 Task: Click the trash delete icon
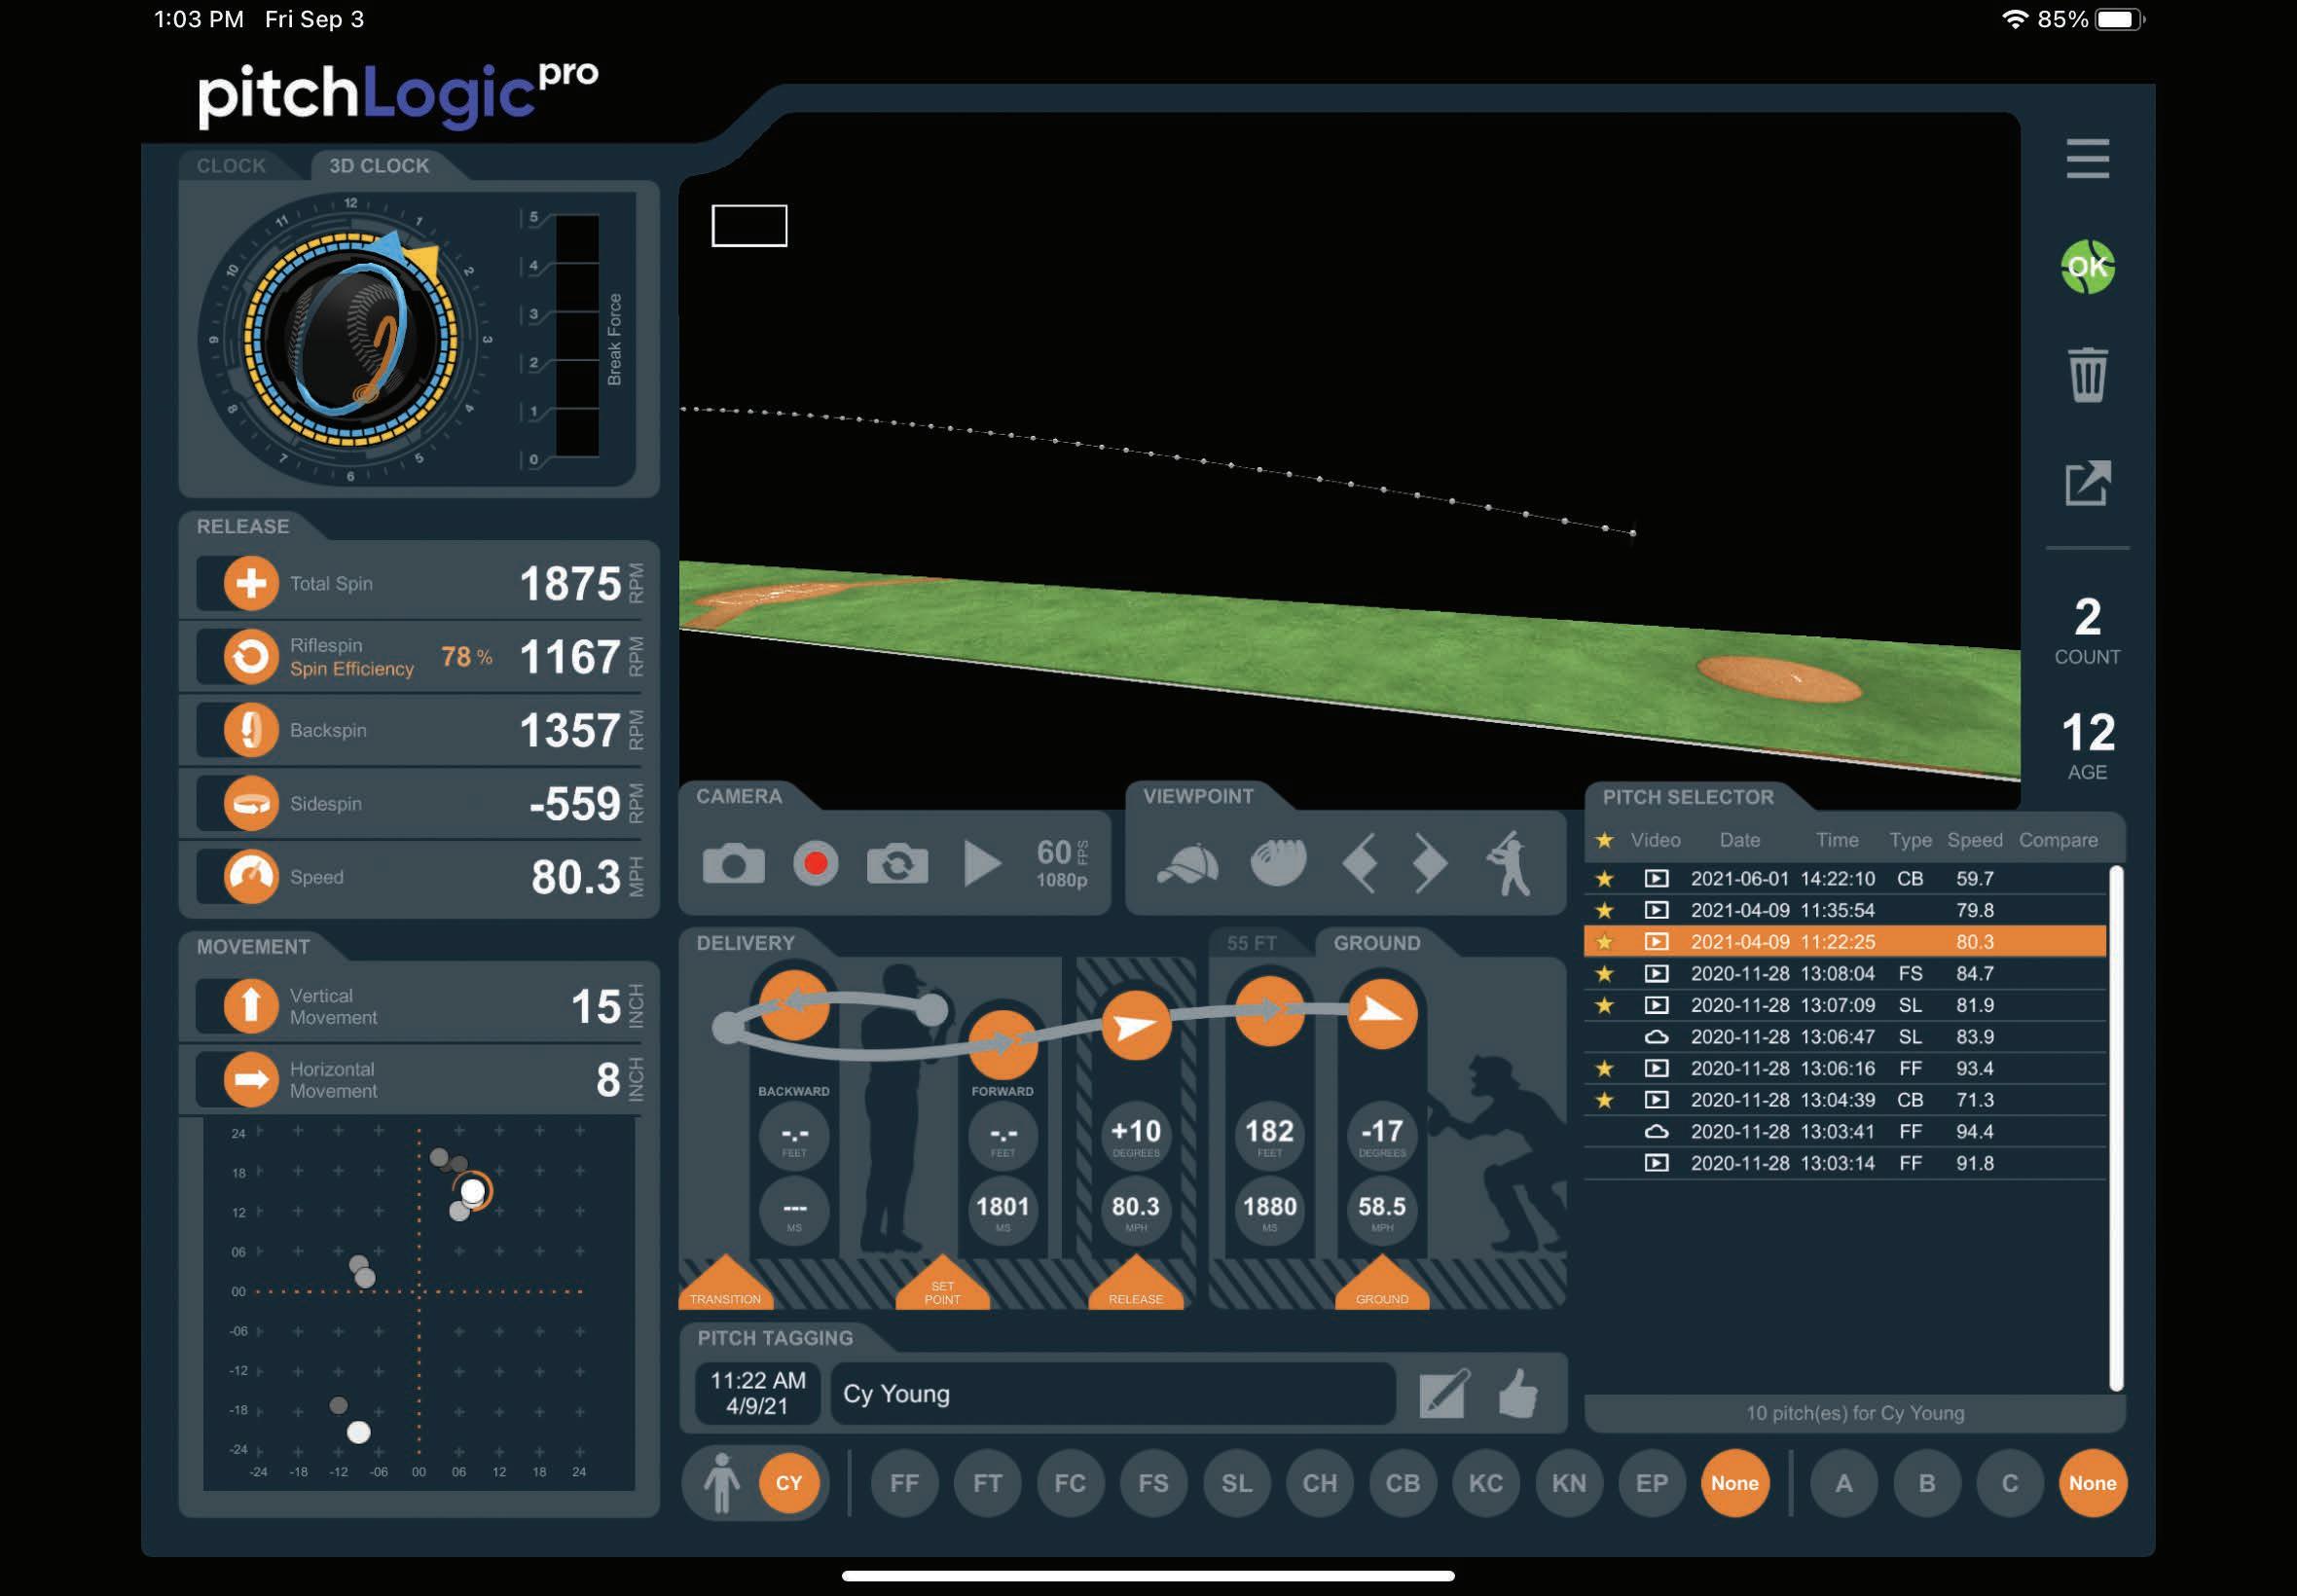2087,375
